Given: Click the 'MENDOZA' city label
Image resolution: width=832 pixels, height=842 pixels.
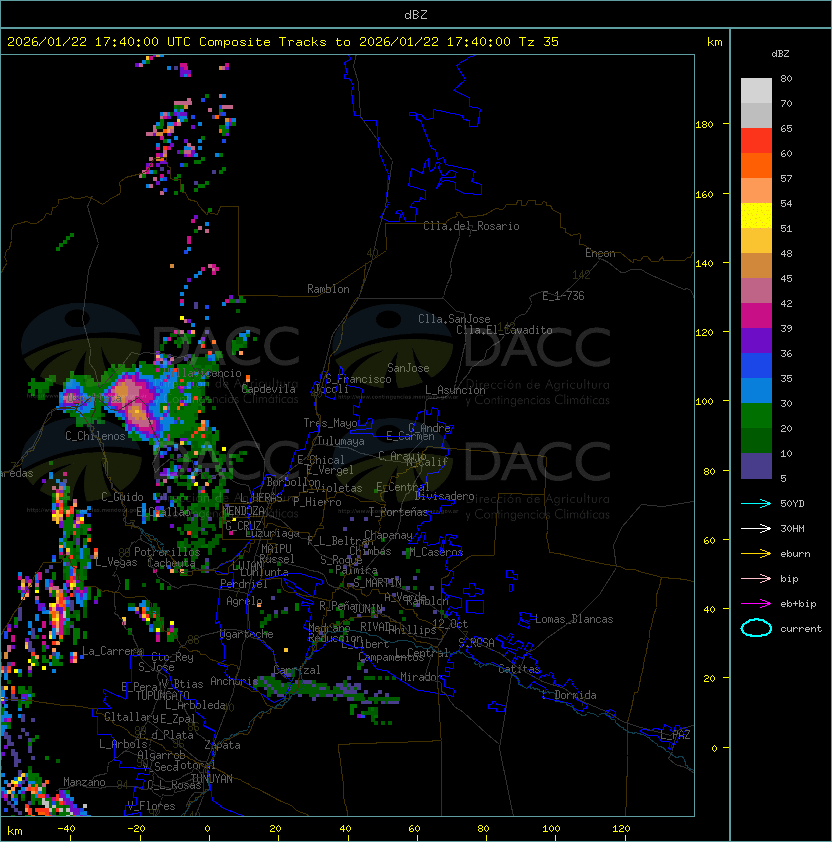Looking at the screenshot, I should (x=243, y=511).
